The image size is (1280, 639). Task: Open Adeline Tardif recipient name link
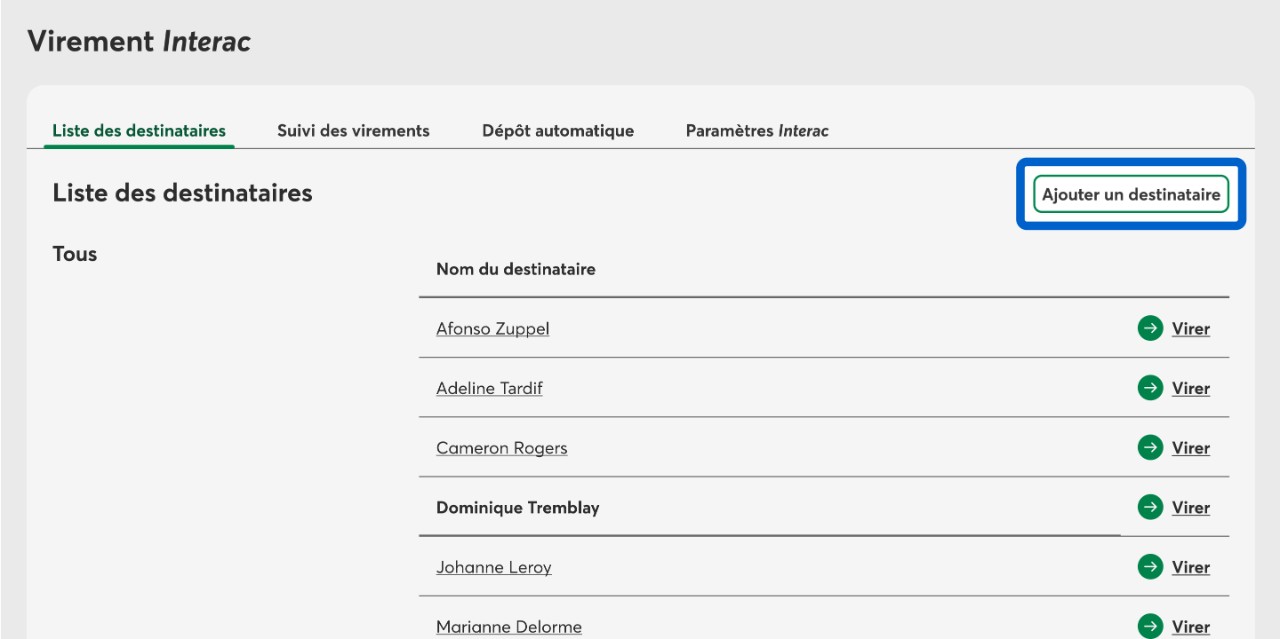(x=489, y=388)
